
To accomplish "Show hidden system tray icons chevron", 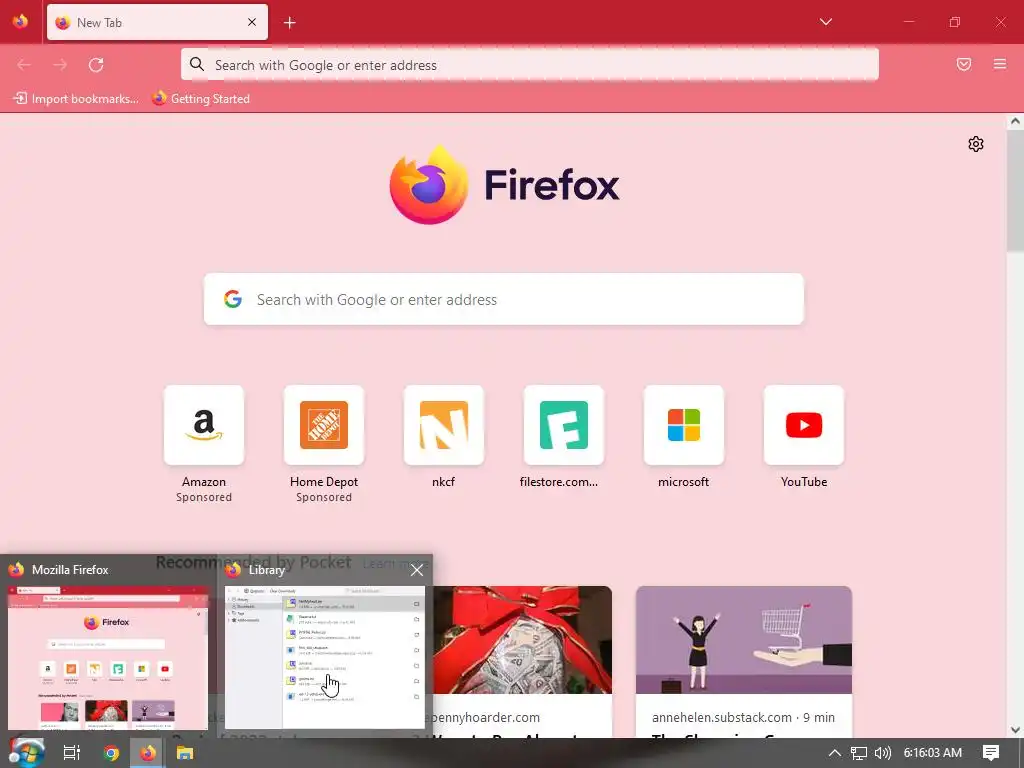I will 835,753.
